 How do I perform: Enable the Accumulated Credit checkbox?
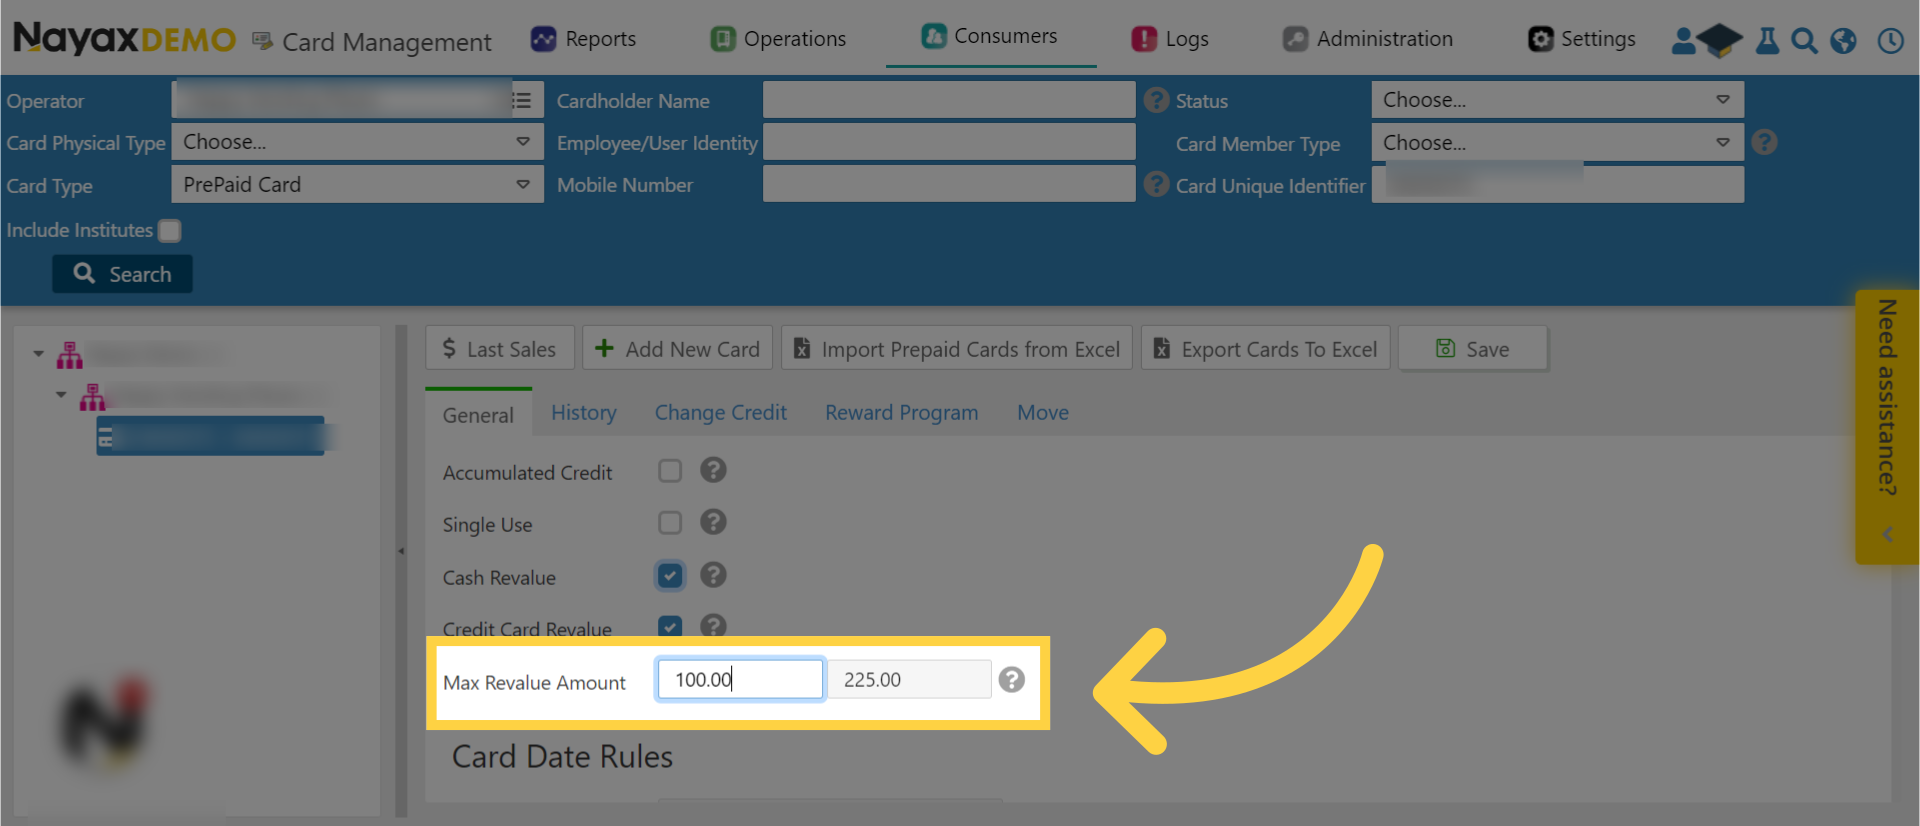[x=670, y=471]
